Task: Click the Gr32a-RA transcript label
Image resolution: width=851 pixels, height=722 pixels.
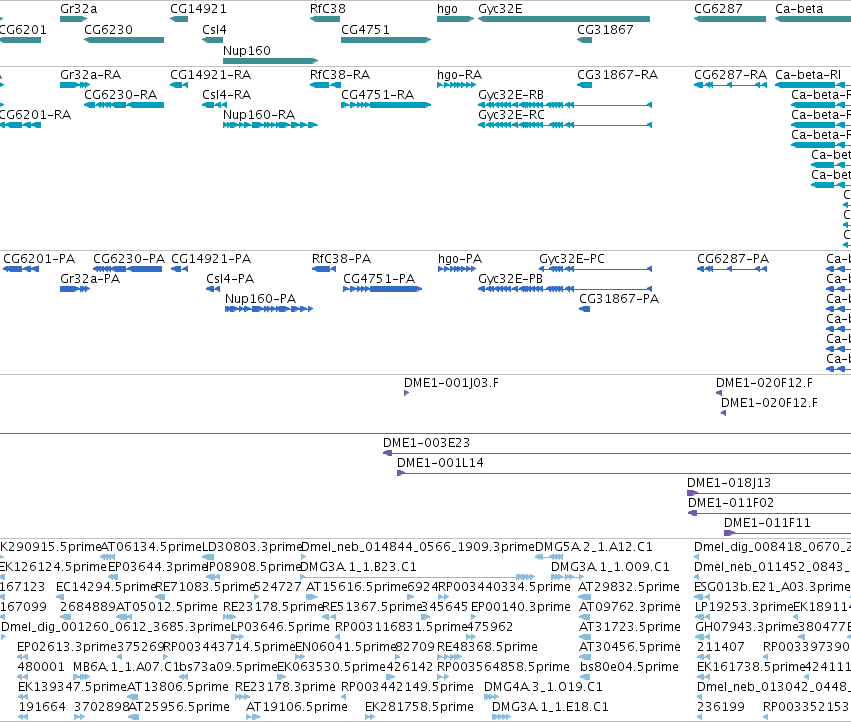Action: pyautogui.click(x=91, y=74)
